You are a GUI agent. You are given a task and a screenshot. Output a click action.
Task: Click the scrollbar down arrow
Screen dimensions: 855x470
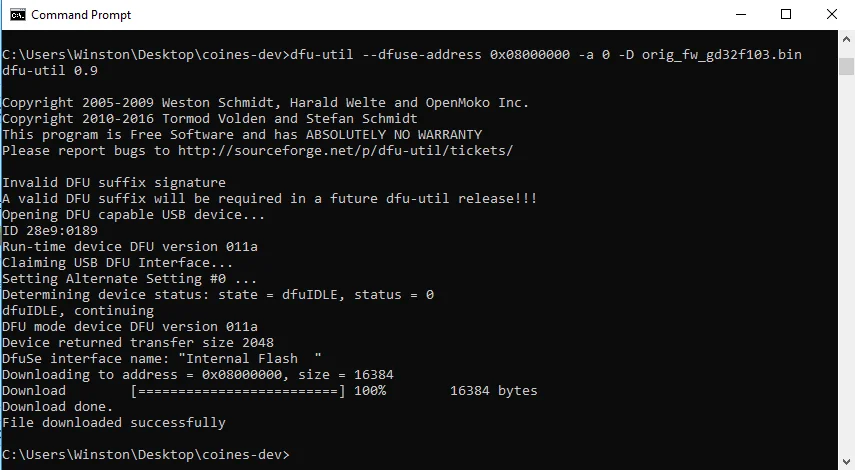(x=846, y=461)
